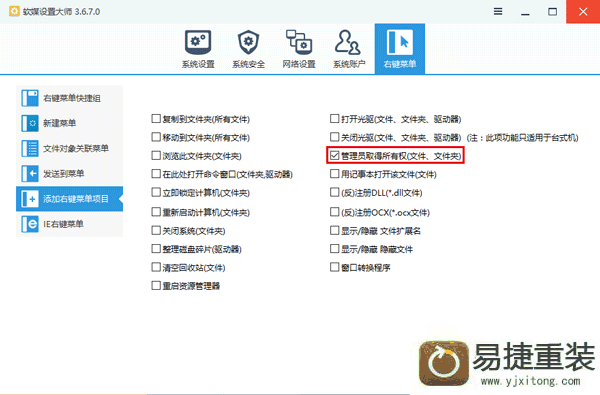Enable (反)注册OCX checkbox

334,212
